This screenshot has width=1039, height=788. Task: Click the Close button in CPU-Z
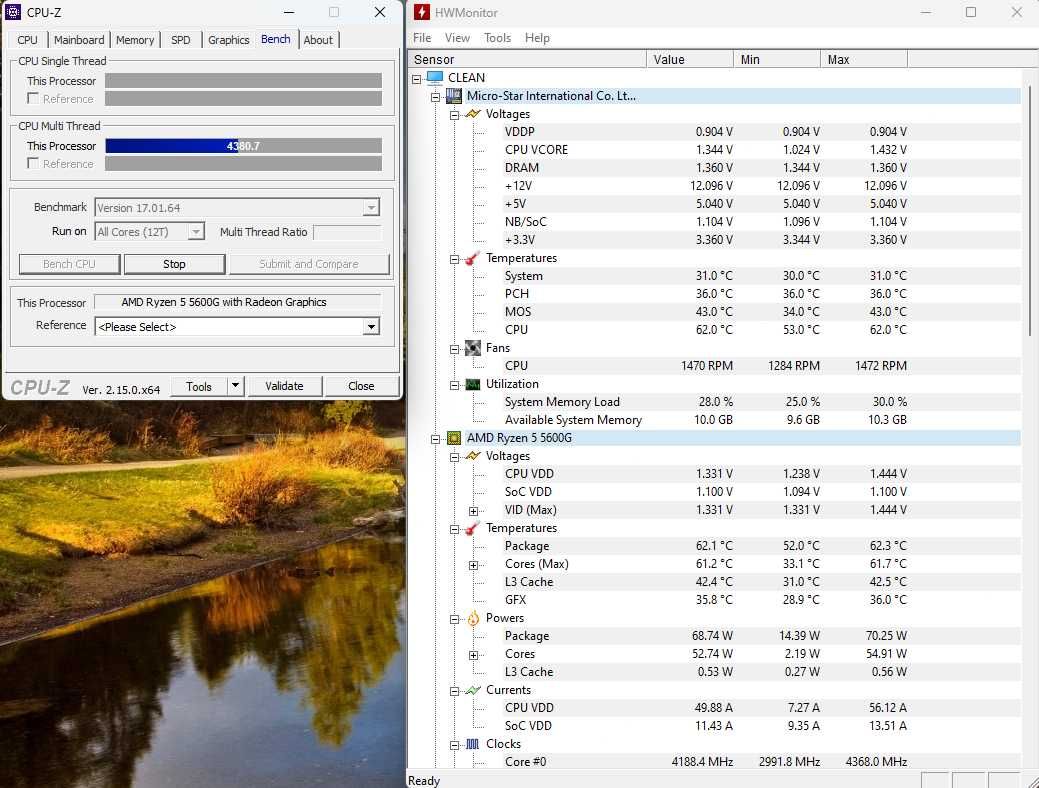pos(361,386)
